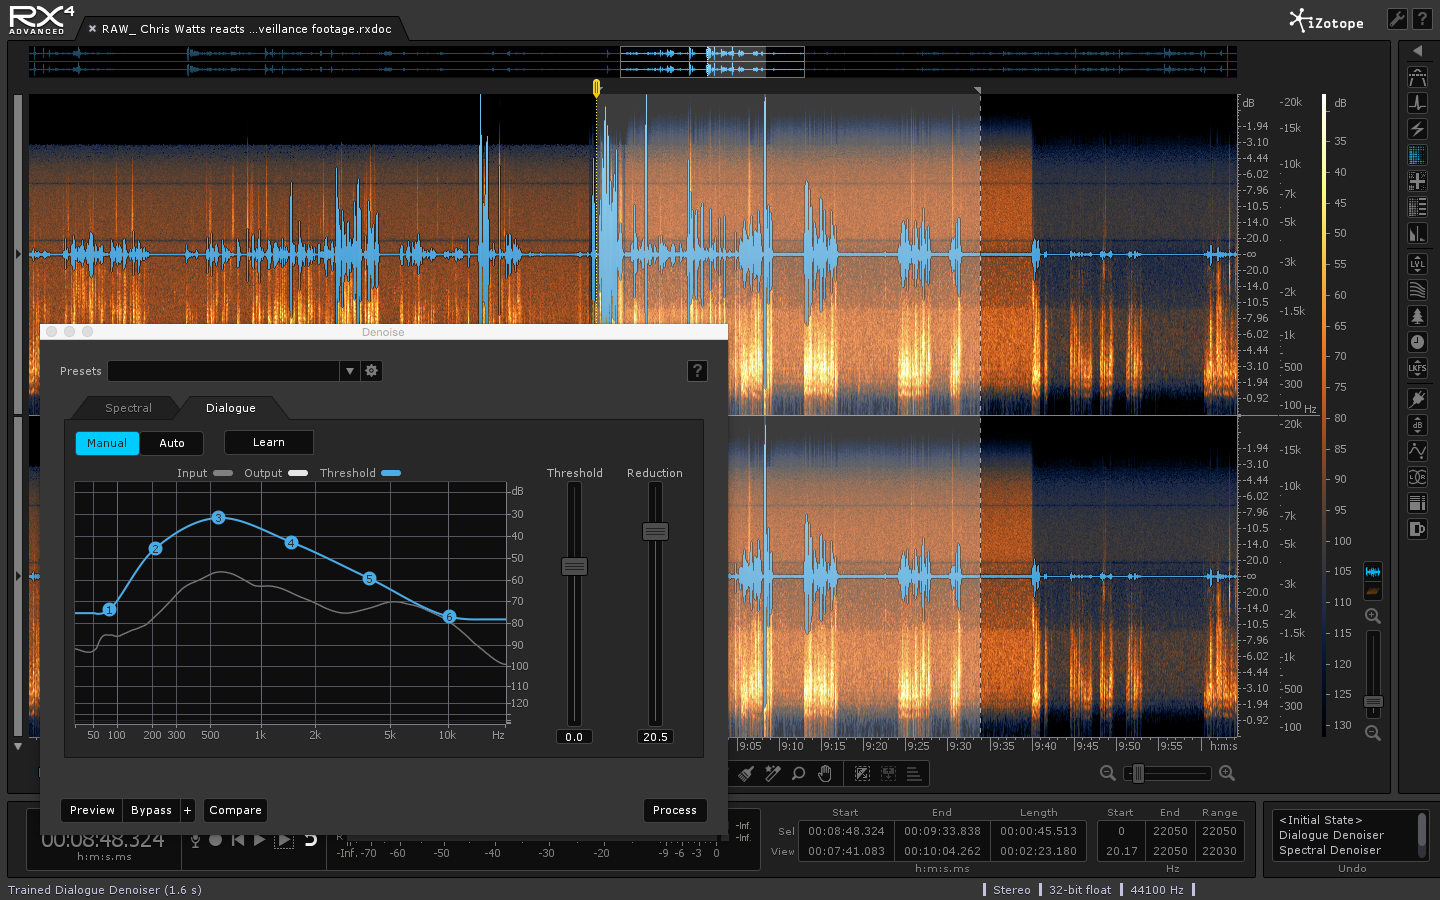Viewport: 1440px width, 900px height.
Task: Toggle microphone input monitoring icon
Action: (195, 840)
